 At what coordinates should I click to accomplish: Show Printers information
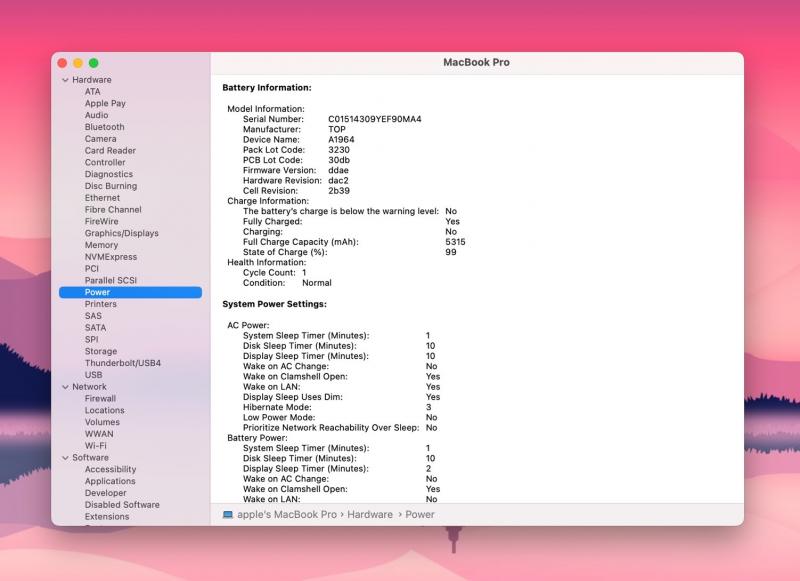coord(101,304)
